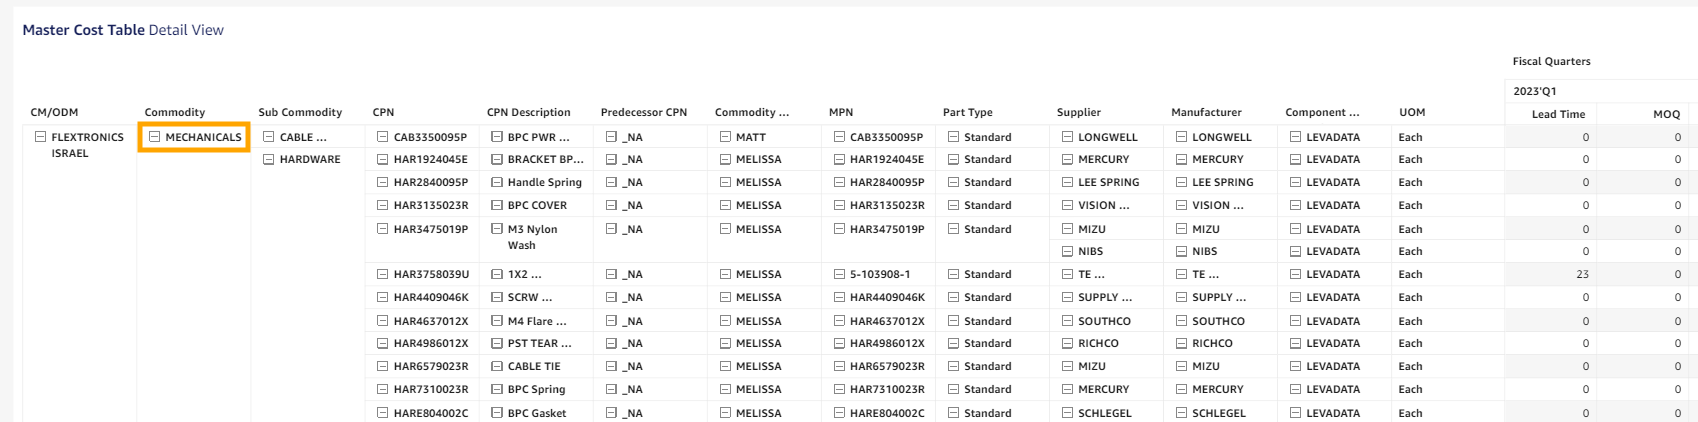Click collapse icon beside supplier LONGWELL
This screenshot has width=1698, height=422.
point(1066,137)
